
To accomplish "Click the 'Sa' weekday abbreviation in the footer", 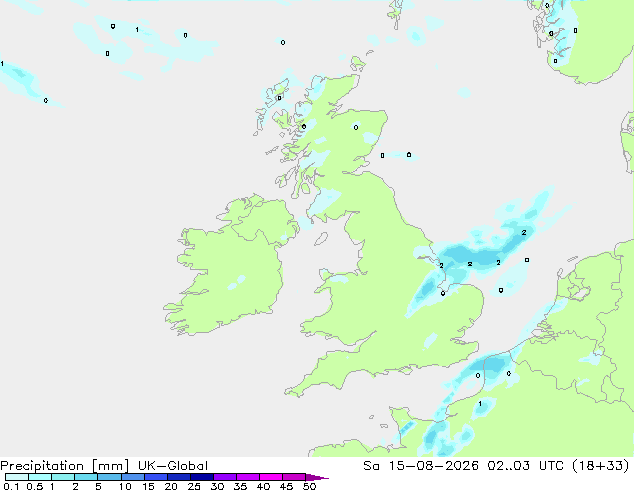I will [x=371, y=466].
